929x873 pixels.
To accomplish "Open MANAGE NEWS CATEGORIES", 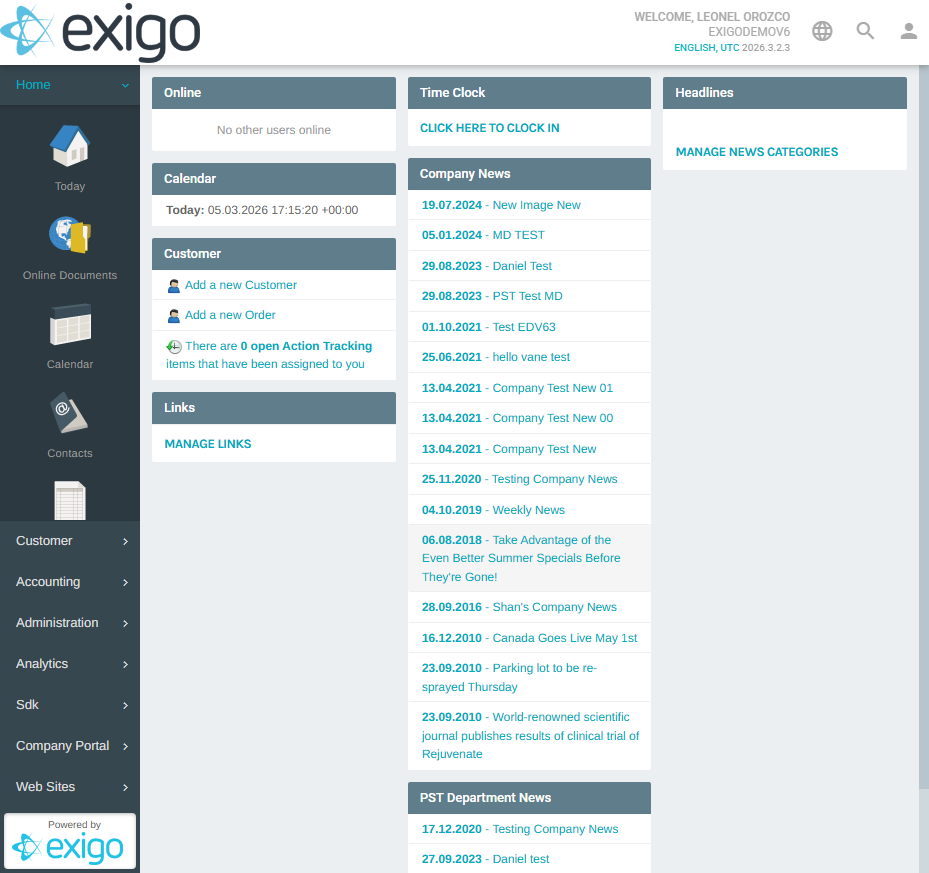I will pos(756,151).
